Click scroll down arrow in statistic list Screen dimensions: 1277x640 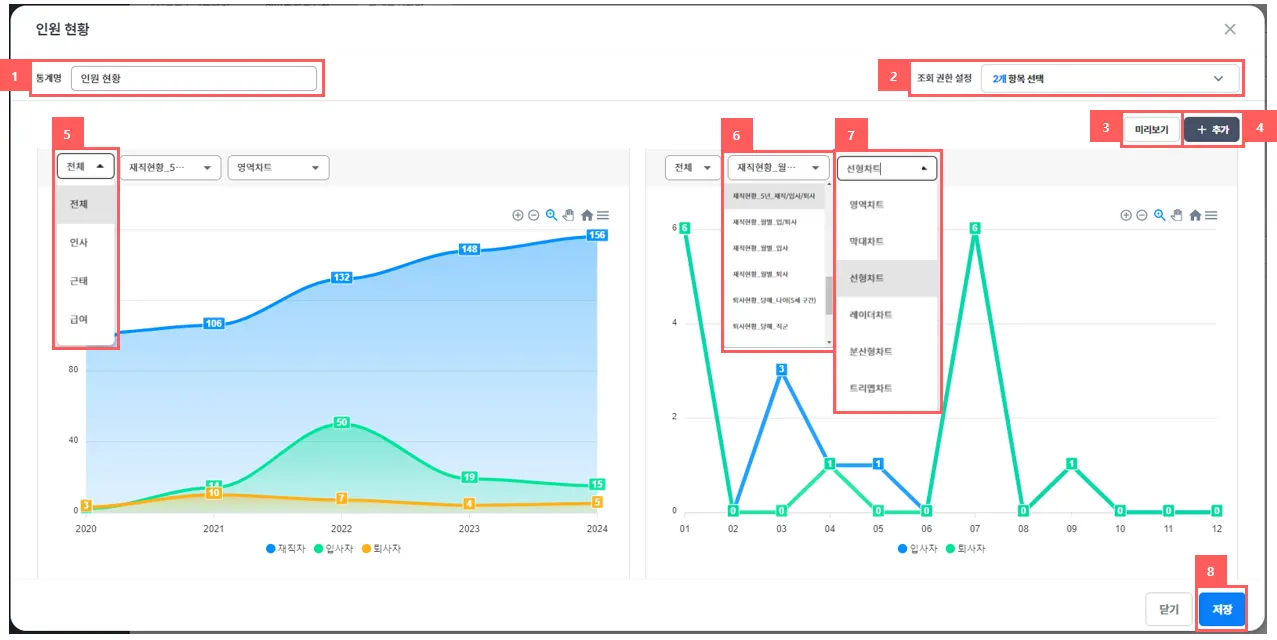pyautogui.click(x=828, y=342)
